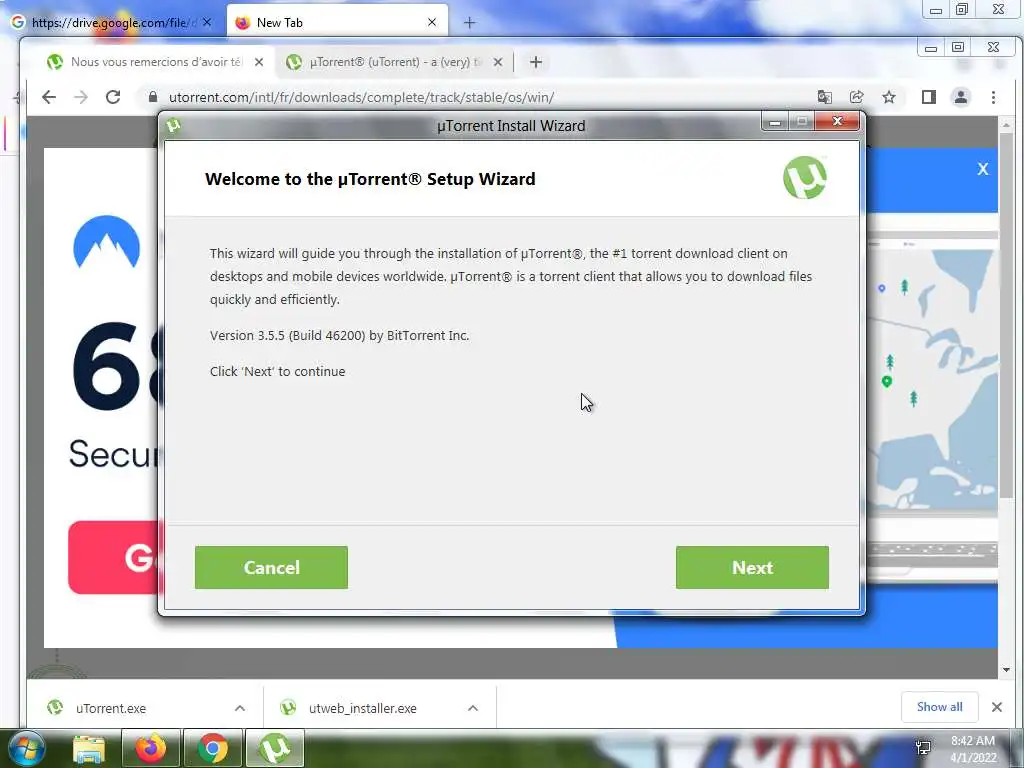The height and width of the screenshot is (768, 1024).
Task: Click 'Version 3.5.5 (Build 46200)' text
Action: (287, 336)
